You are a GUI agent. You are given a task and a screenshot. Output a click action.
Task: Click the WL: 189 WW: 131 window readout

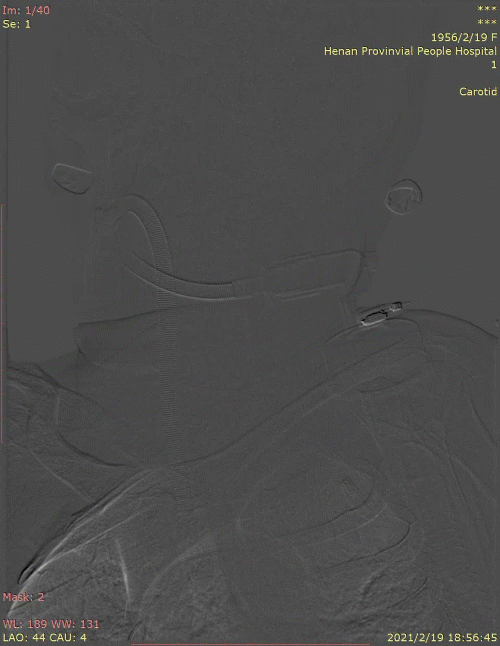[x=51, y=624]
